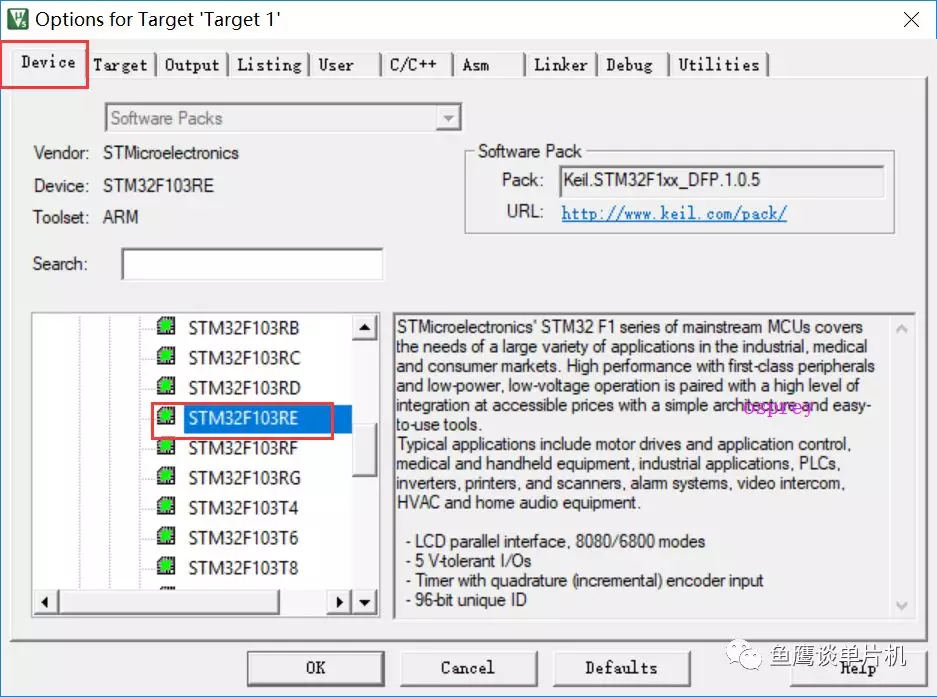This screenshot has width=937, height=697.
Task: Click the Defaults button
Action: tap(621, 668)
